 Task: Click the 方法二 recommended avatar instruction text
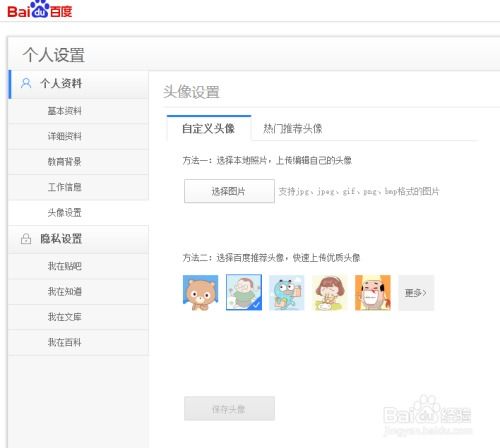tap(271, 258)
